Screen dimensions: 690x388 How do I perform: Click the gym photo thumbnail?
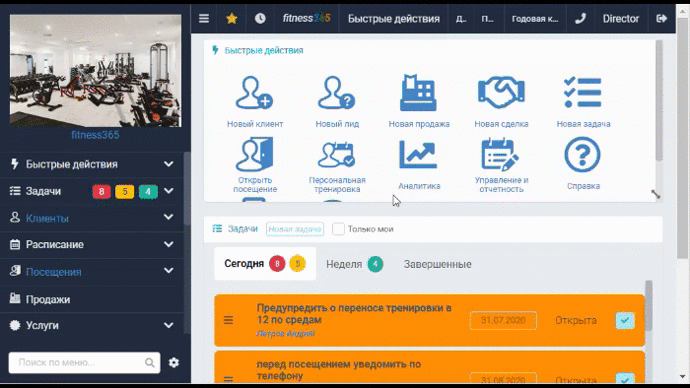pos(95,70)
